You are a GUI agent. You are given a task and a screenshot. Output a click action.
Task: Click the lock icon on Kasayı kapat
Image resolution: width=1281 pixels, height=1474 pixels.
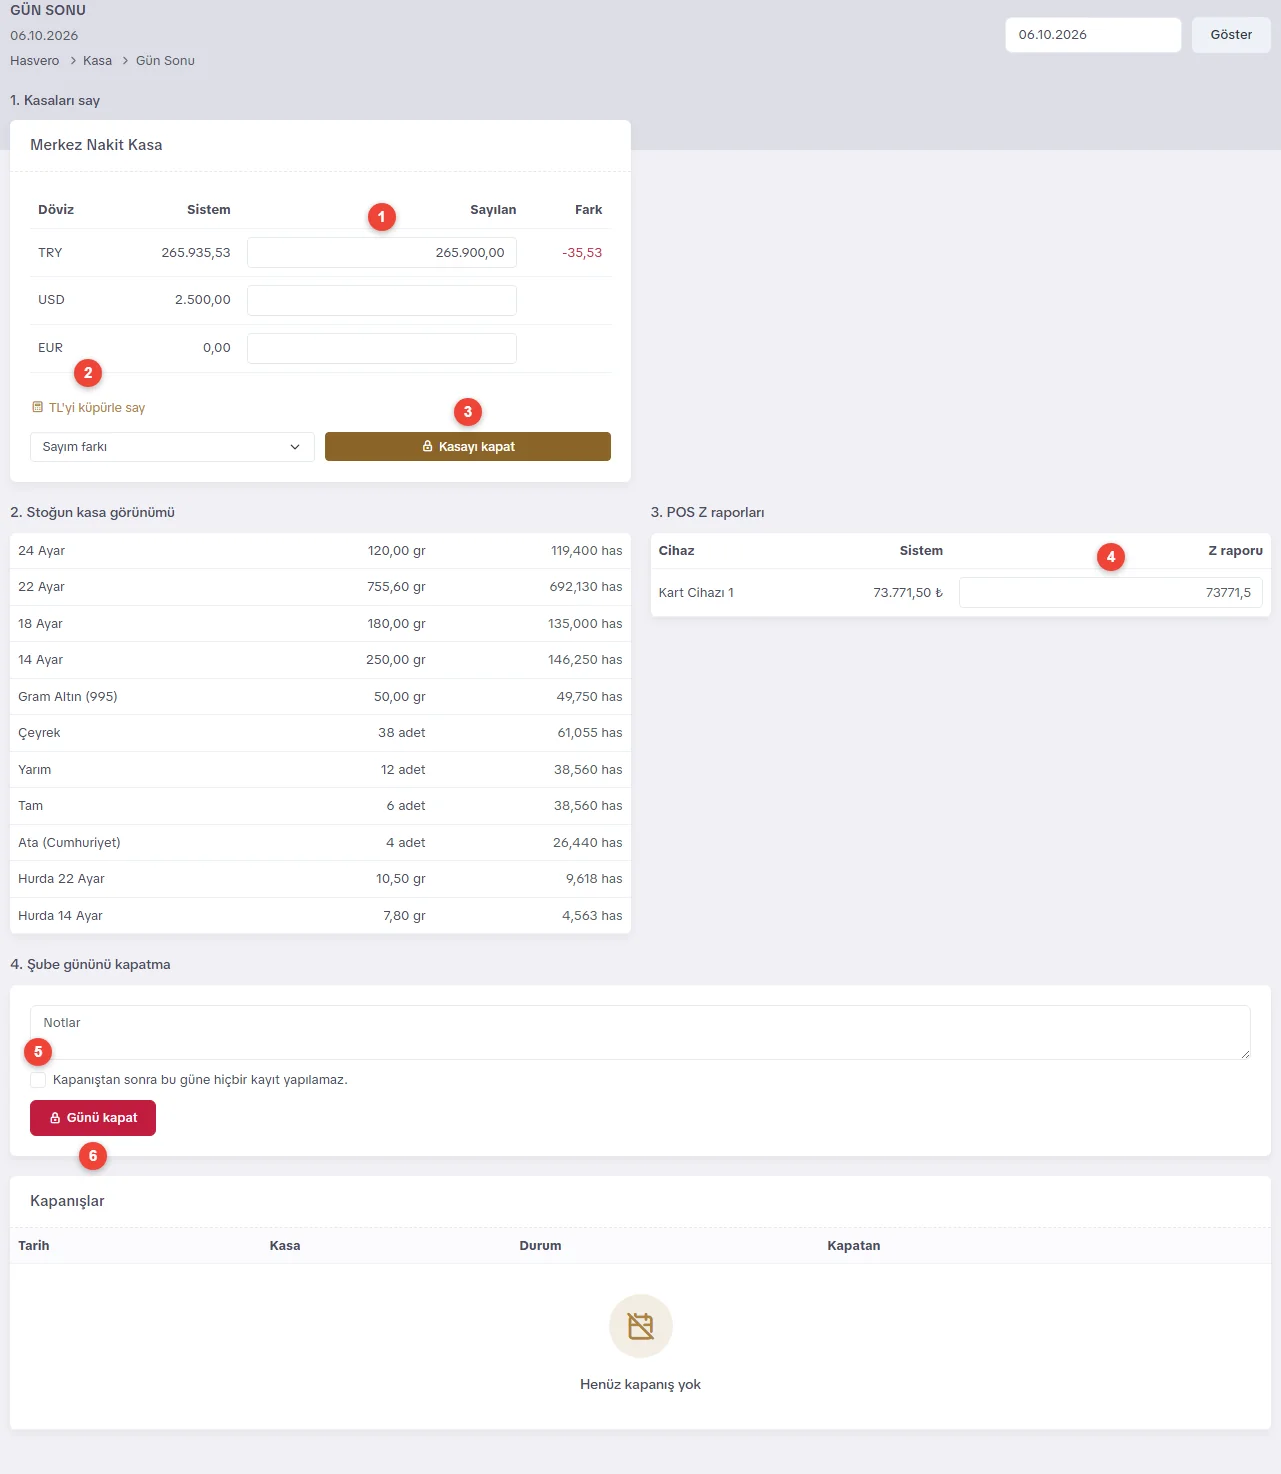pos(427,446)
